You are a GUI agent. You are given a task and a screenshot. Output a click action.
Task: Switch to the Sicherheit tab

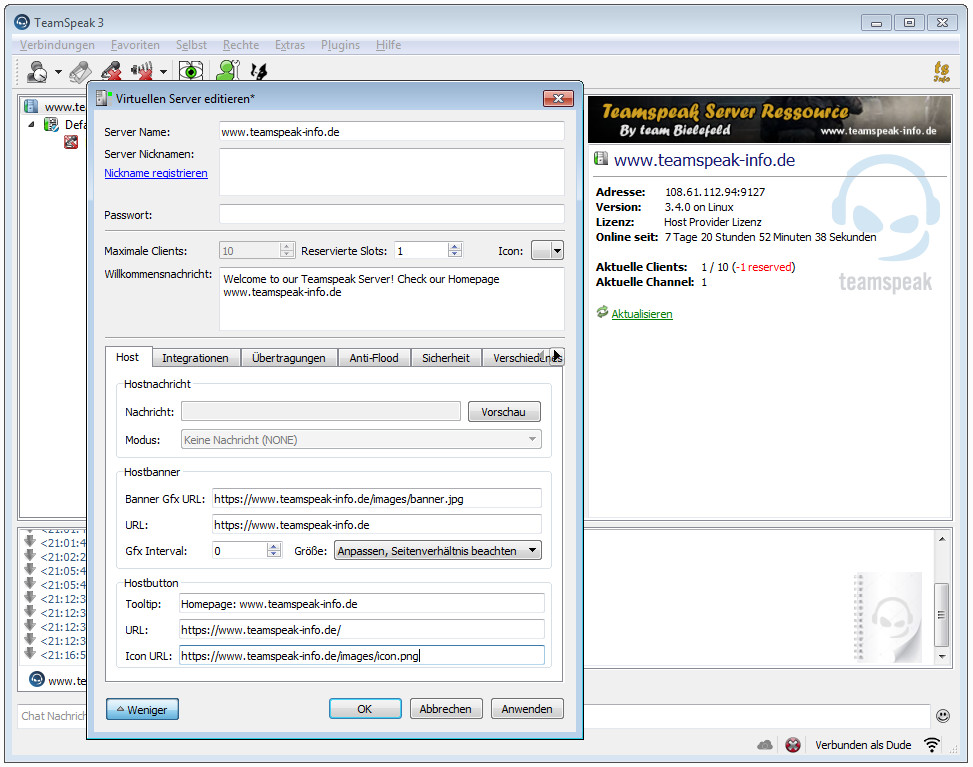[446, 358]
